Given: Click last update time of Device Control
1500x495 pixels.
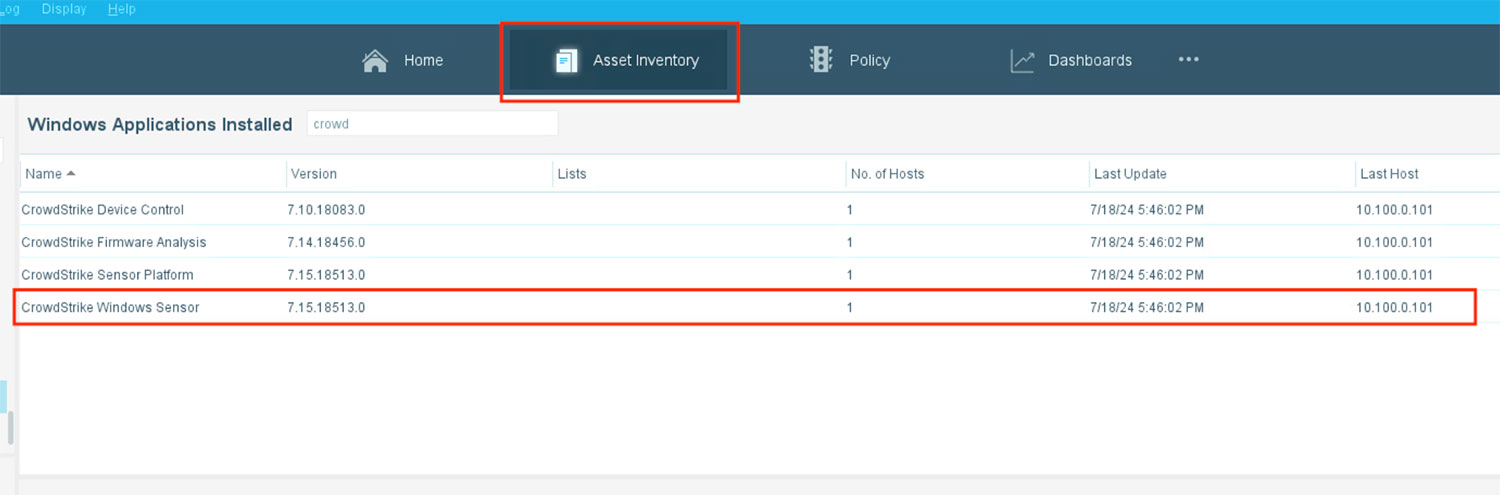Looking at the screenshot, I should [x=1147, y=210].
